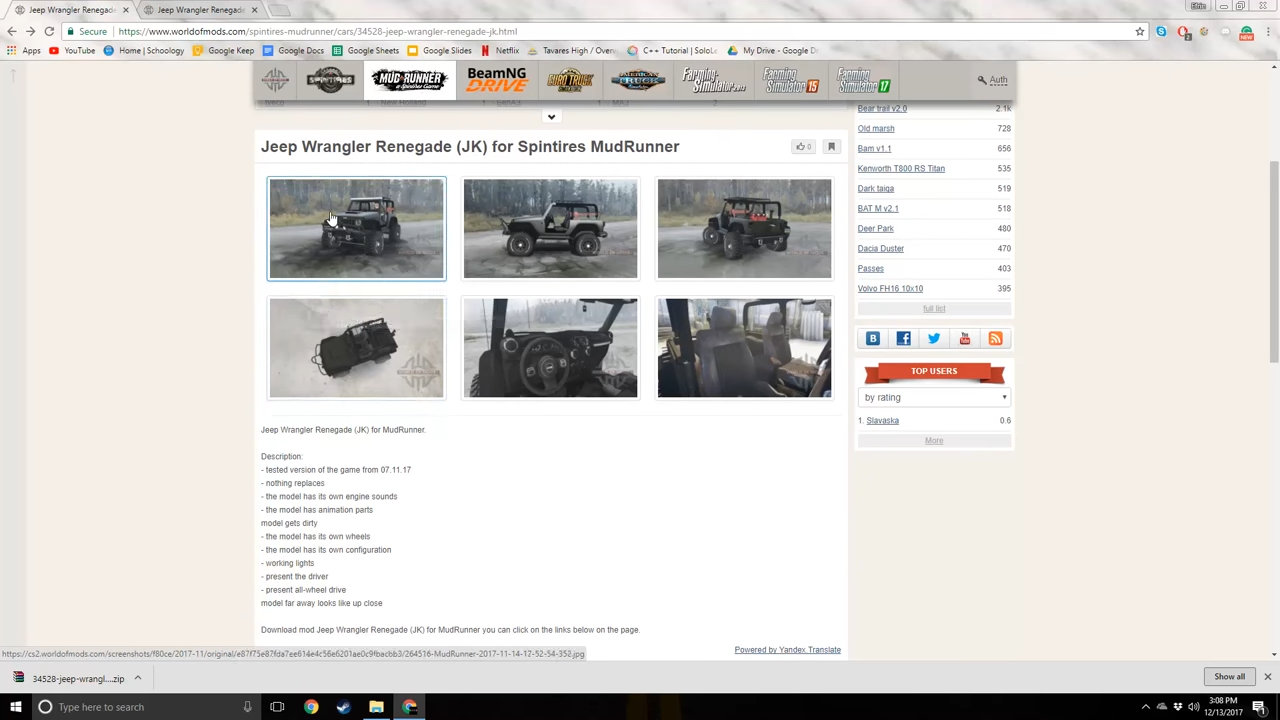The width and height of the screenshot is (1280, 720).
Task: Open the VK social icon
Action: (873, 338)
